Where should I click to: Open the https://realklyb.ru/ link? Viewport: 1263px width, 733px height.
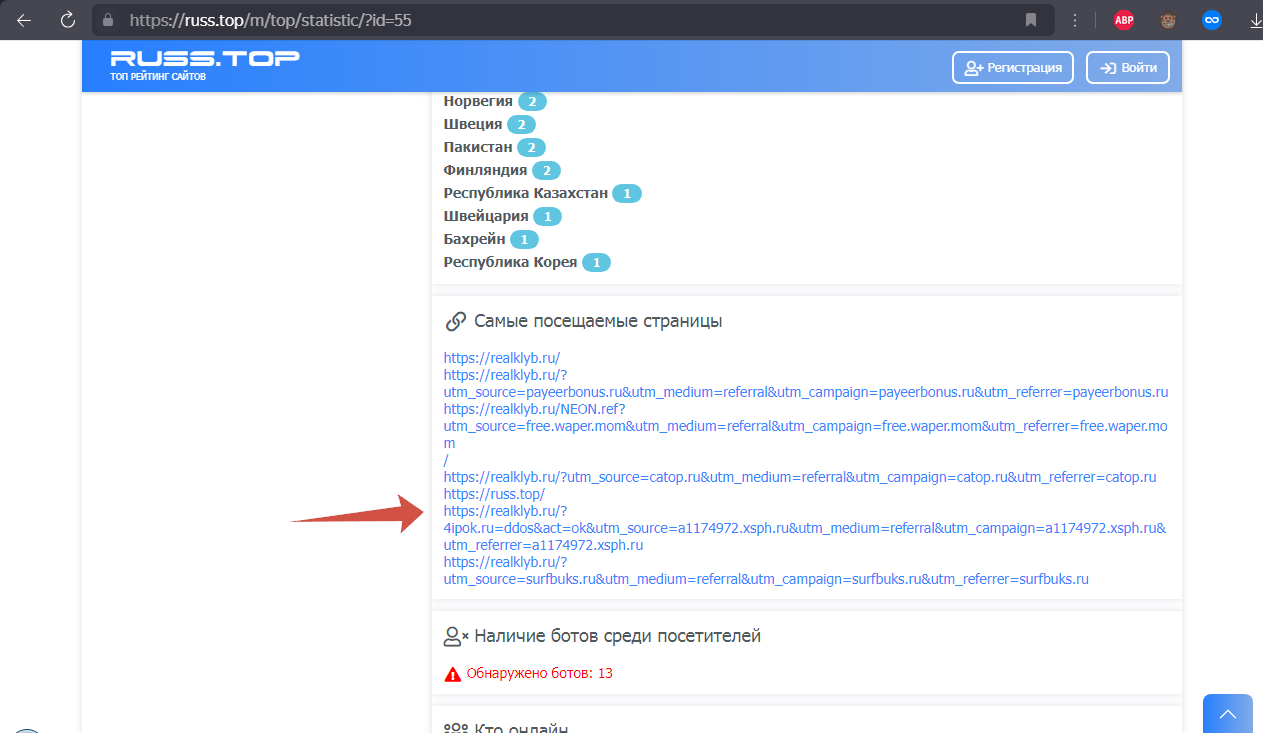[502, 357]
